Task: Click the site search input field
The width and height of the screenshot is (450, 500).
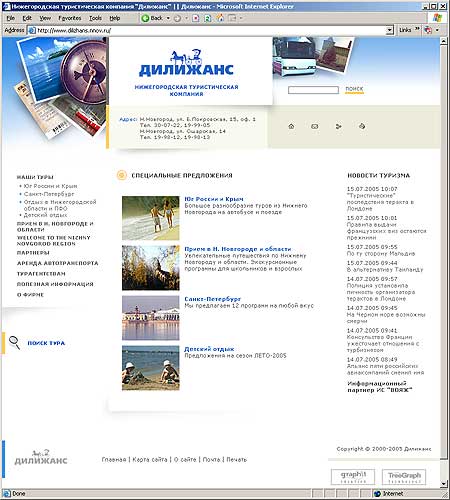Action: tap(313, 90)
